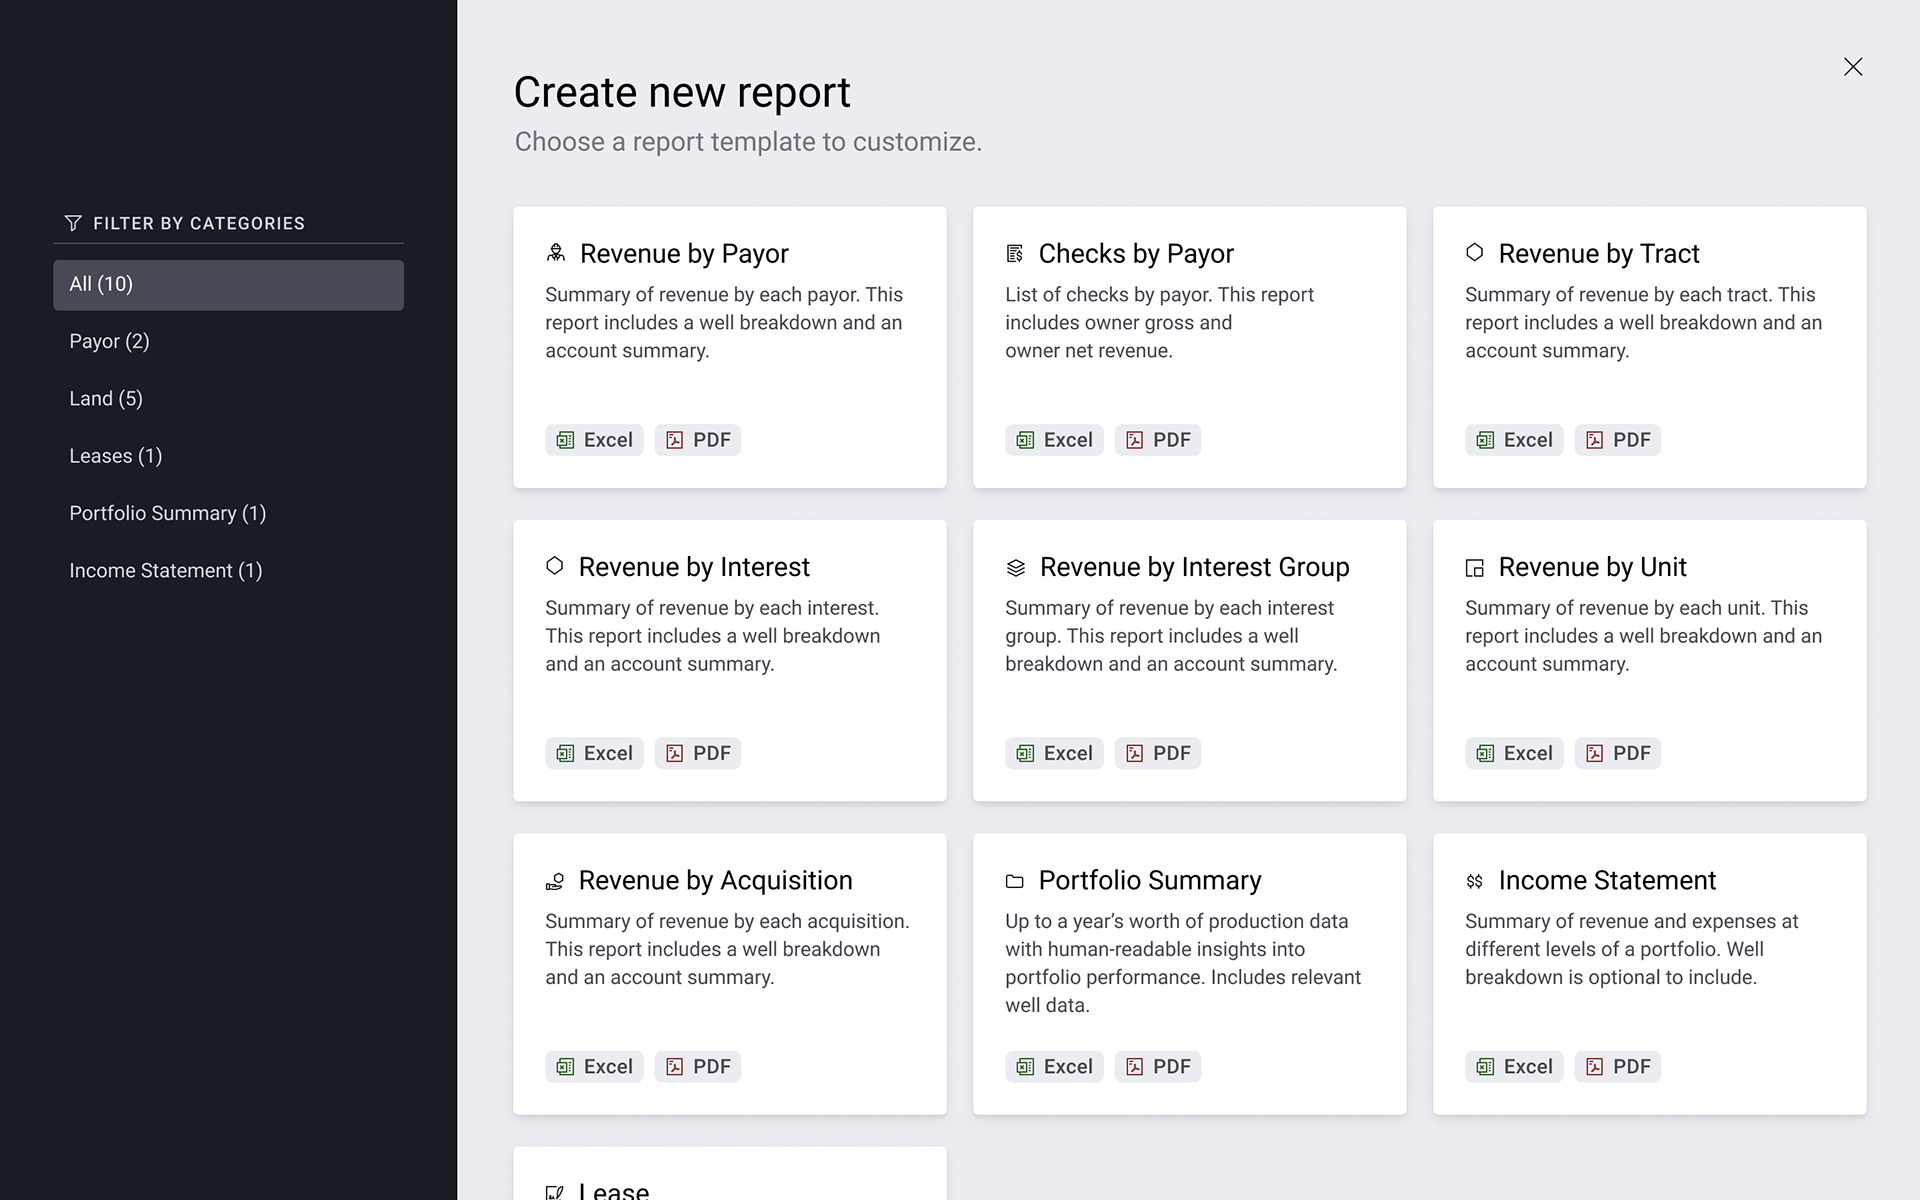Open the Revenue by Interest Group title
The width and height of the screenshot is (1920, 1200).
tap(1194, 567)
